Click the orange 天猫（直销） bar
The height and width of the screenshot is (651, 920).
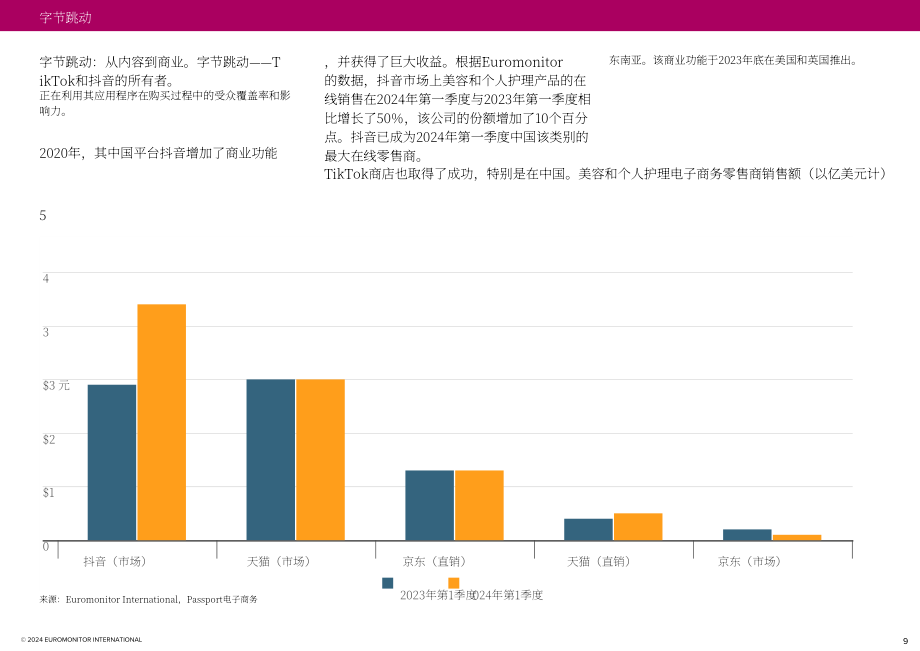(638, 527)
